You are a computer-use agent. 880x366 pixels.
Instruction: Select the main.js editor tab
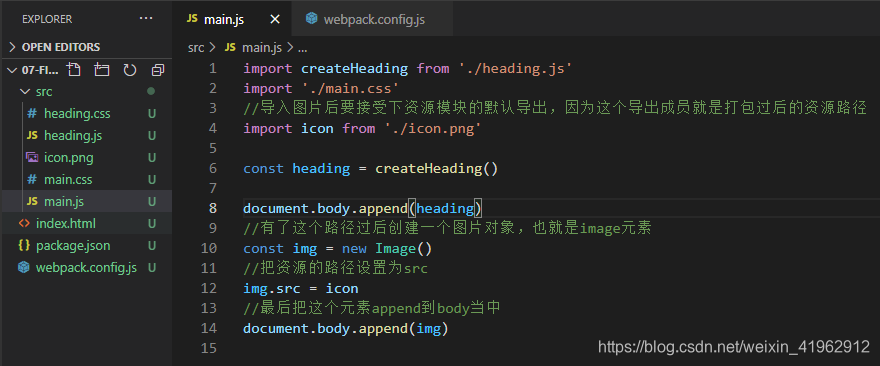click(x=232, y=20)
